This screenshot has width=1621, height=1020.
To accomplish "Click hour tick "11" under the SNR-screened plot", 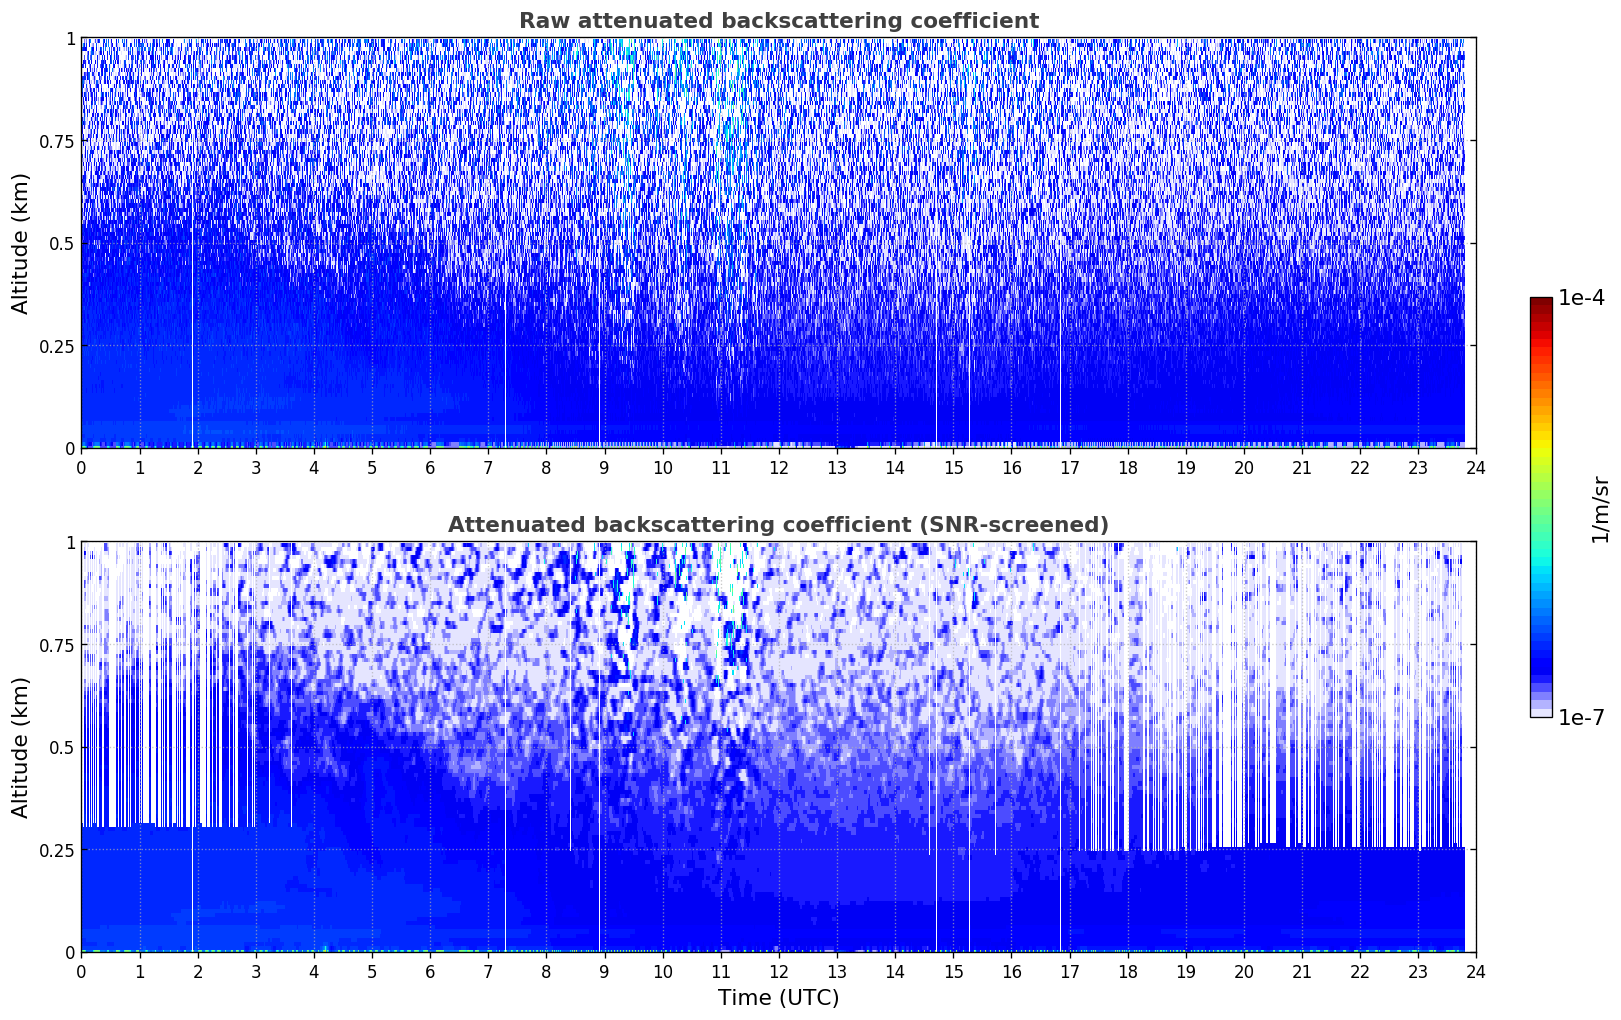I will (x=720, y=971).
